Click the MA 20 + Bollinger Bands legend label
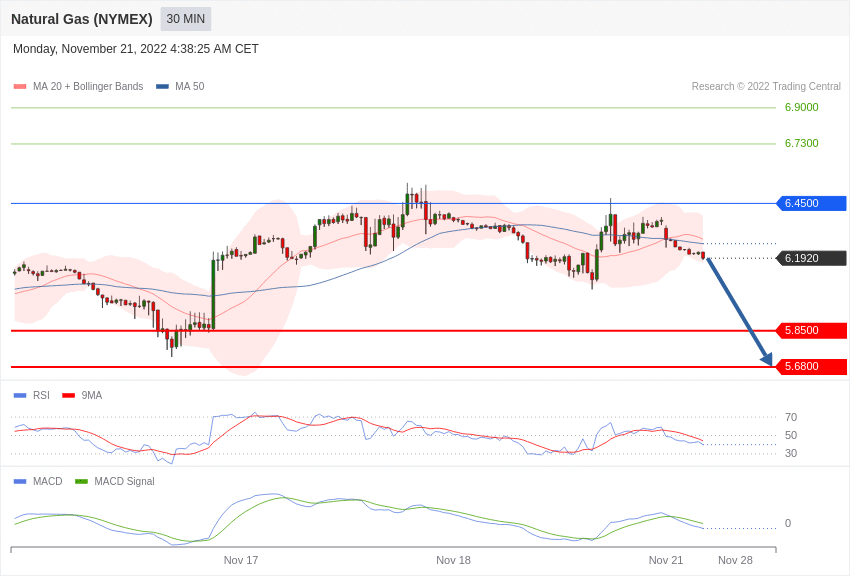This screenshot has width=850, height=576. tap(88, 86)
